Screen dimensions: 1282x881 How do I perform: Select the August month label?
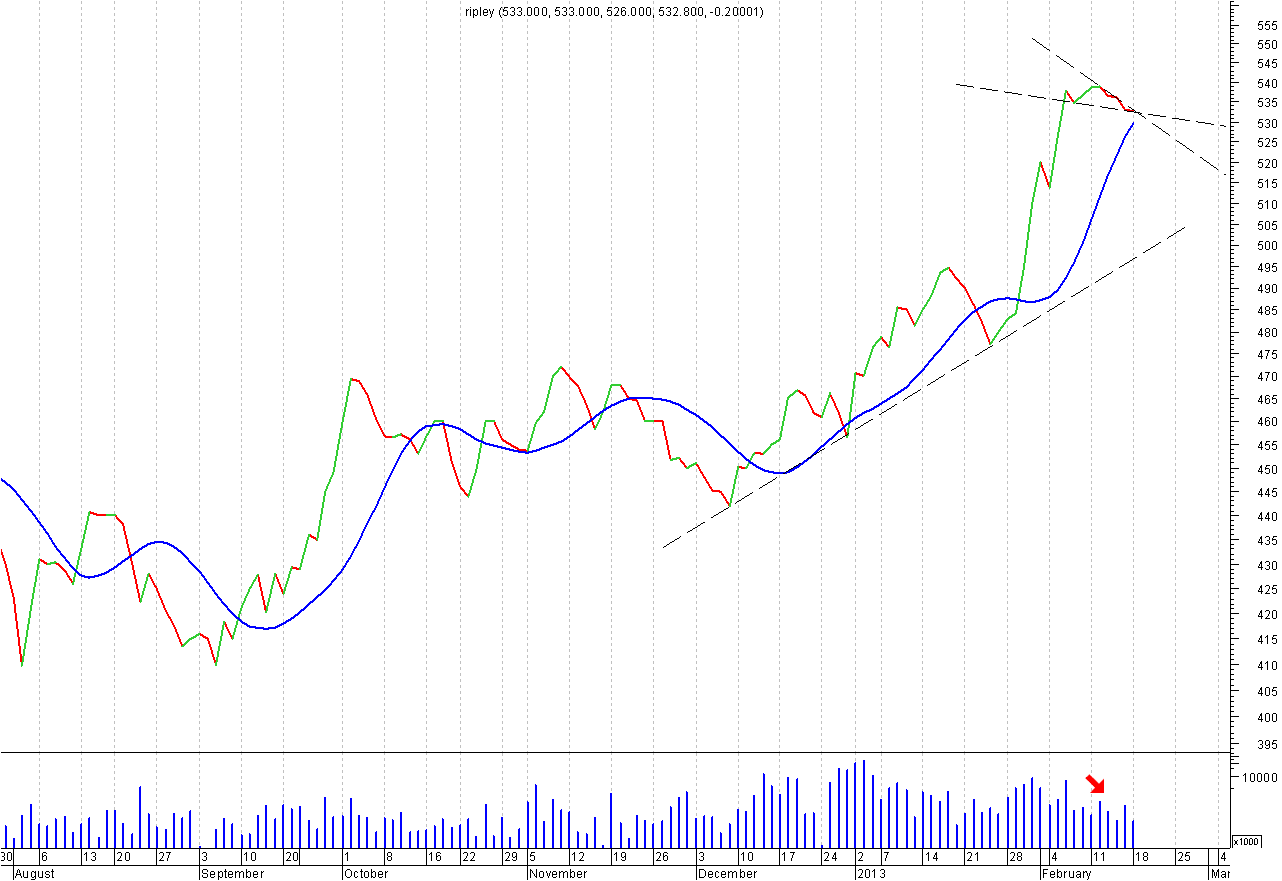36,873
